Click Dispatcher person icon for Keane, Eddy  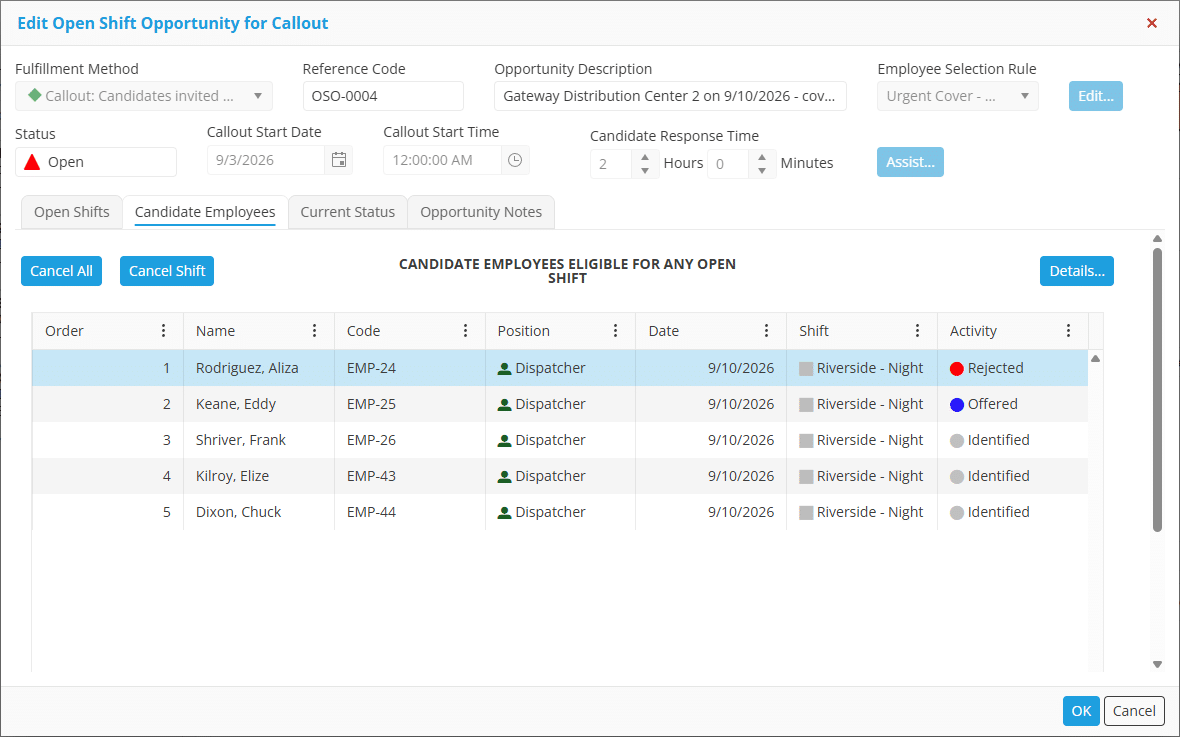[x=504, y=404]
